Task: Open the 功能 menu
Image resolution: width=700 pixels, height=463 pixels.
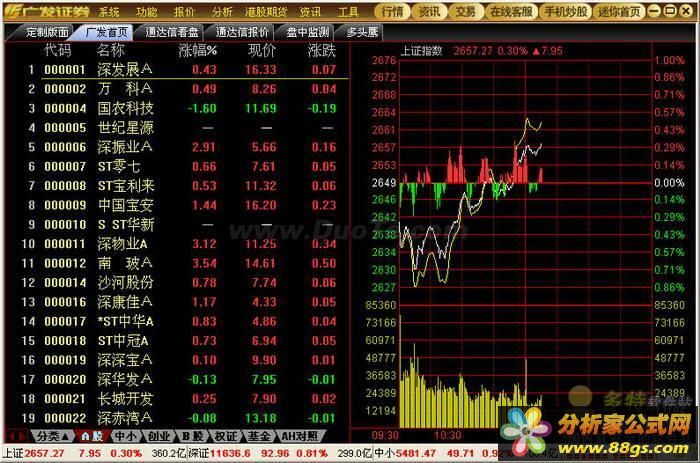Action: point(146,12)
